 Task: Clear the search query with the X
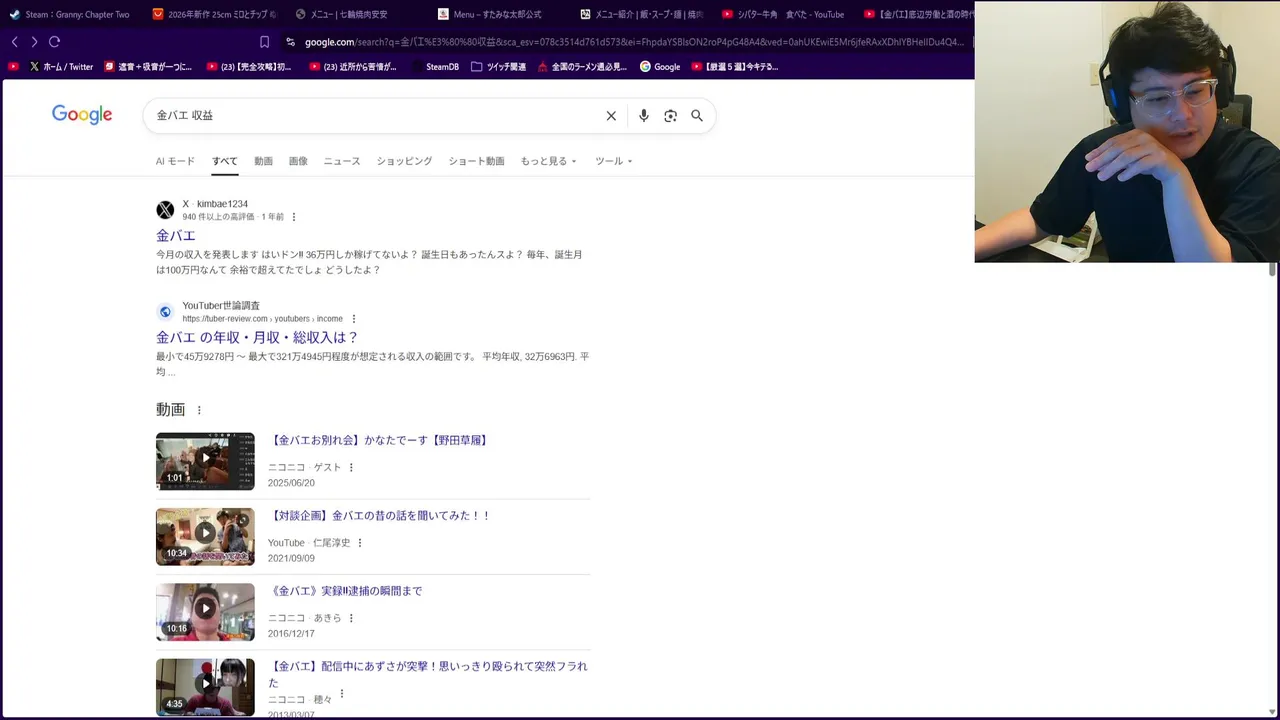[x=611, y=116]
